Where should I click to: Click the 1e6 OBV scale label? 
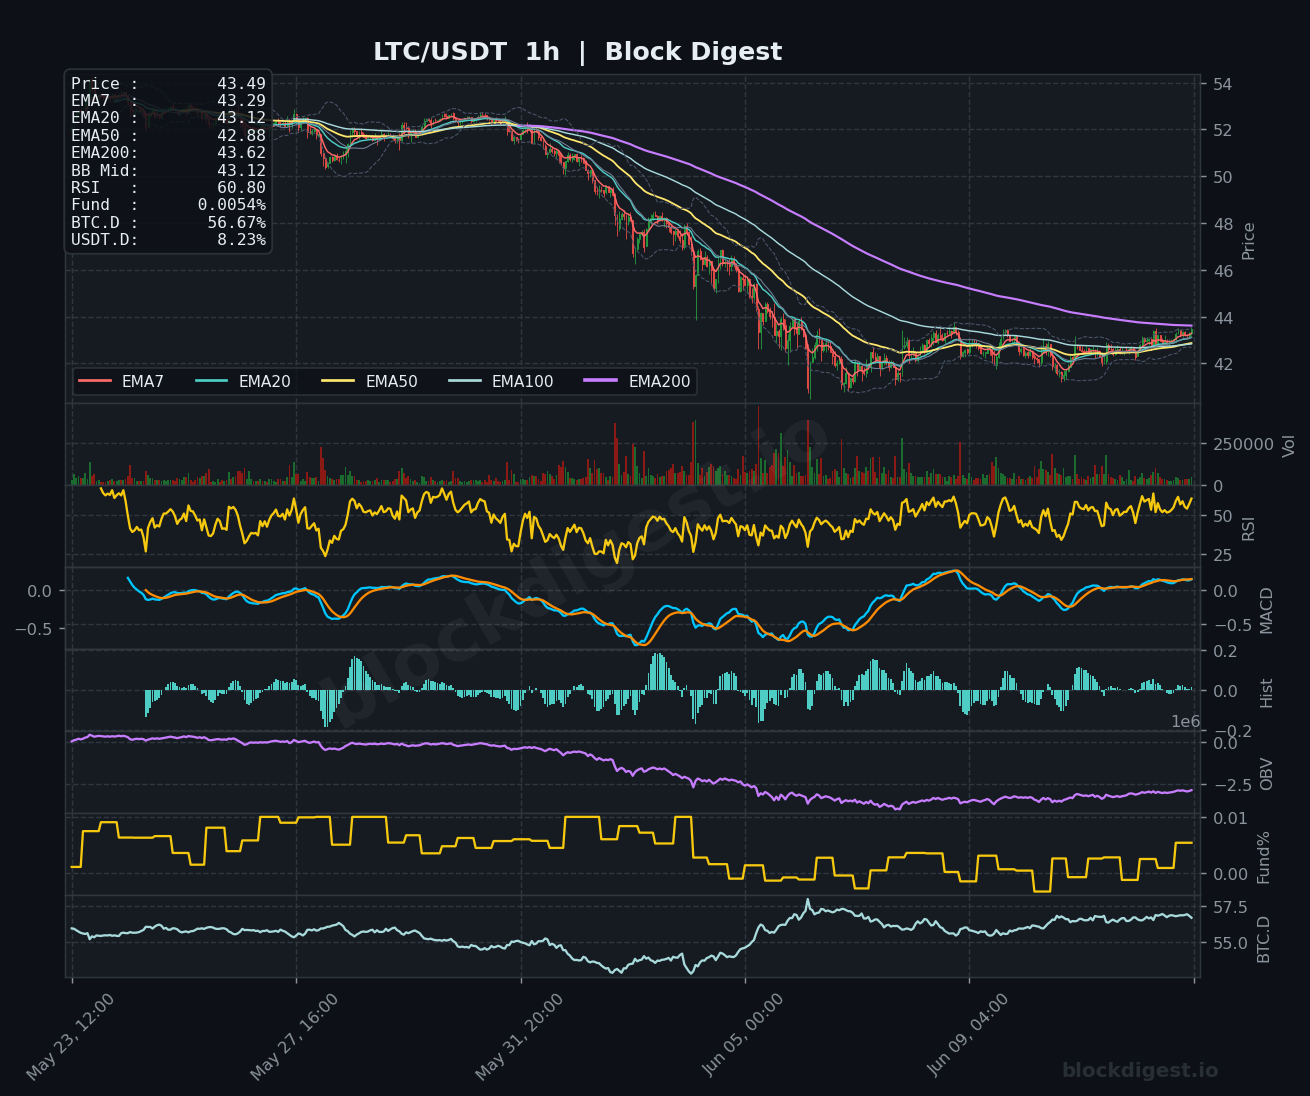coord(1185,722)
